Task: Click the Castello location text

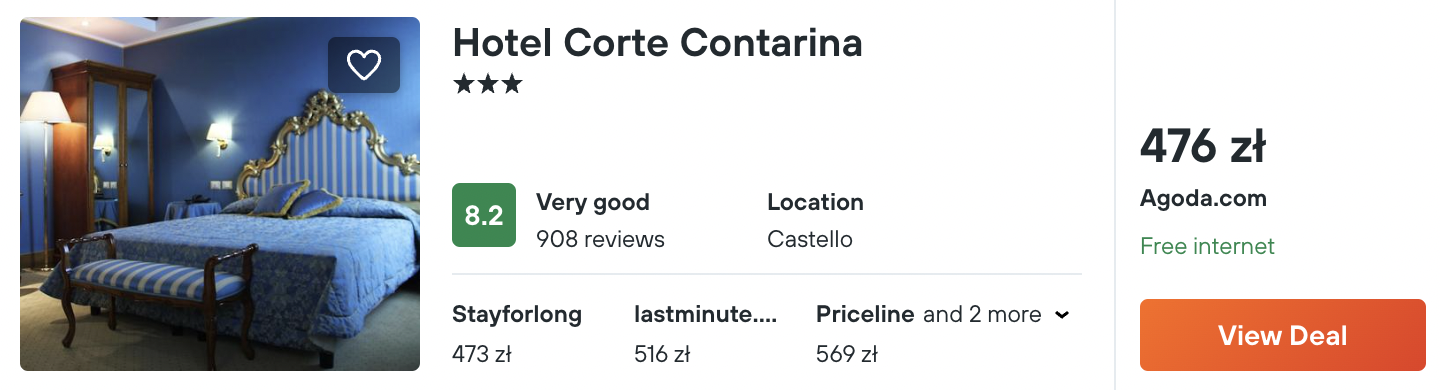Action: point(810,240)
